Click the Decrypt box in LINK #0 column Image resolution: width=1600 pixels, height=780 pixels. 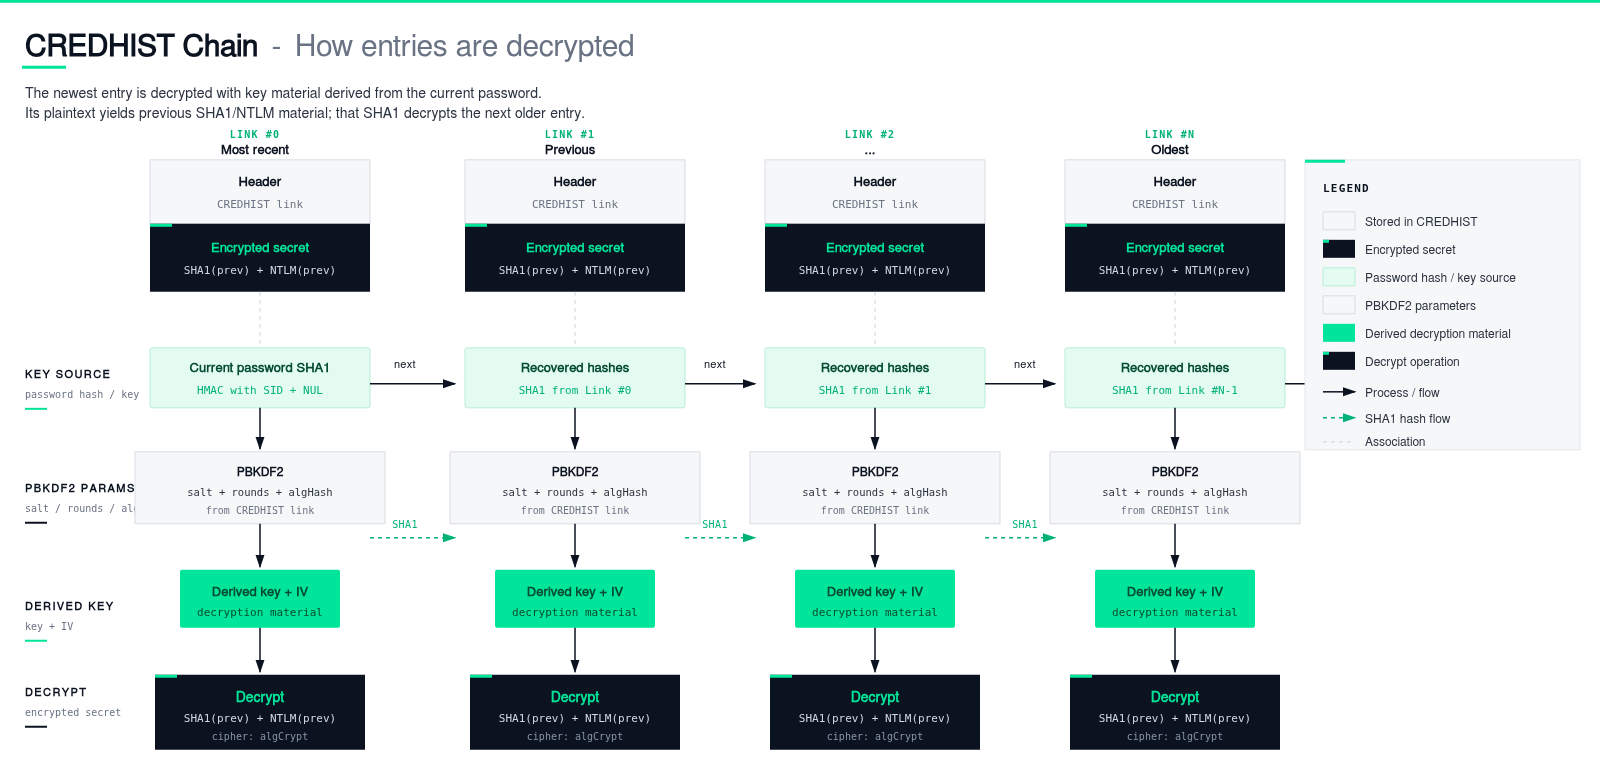pyautogui.click(x=260, y=712)
